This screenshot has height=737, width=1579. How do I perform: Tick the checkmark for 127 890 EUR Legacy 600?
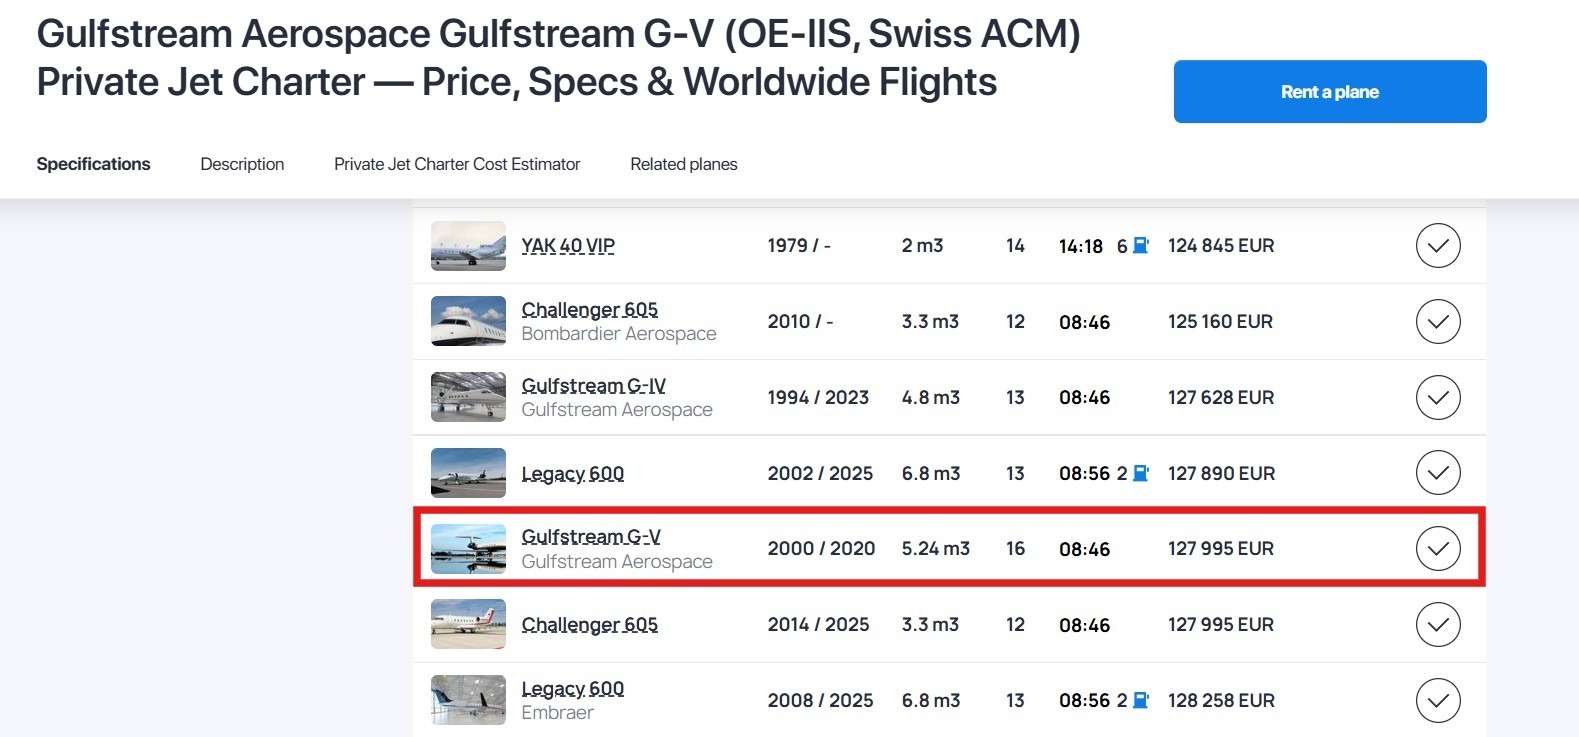[x=1437, y=473]
